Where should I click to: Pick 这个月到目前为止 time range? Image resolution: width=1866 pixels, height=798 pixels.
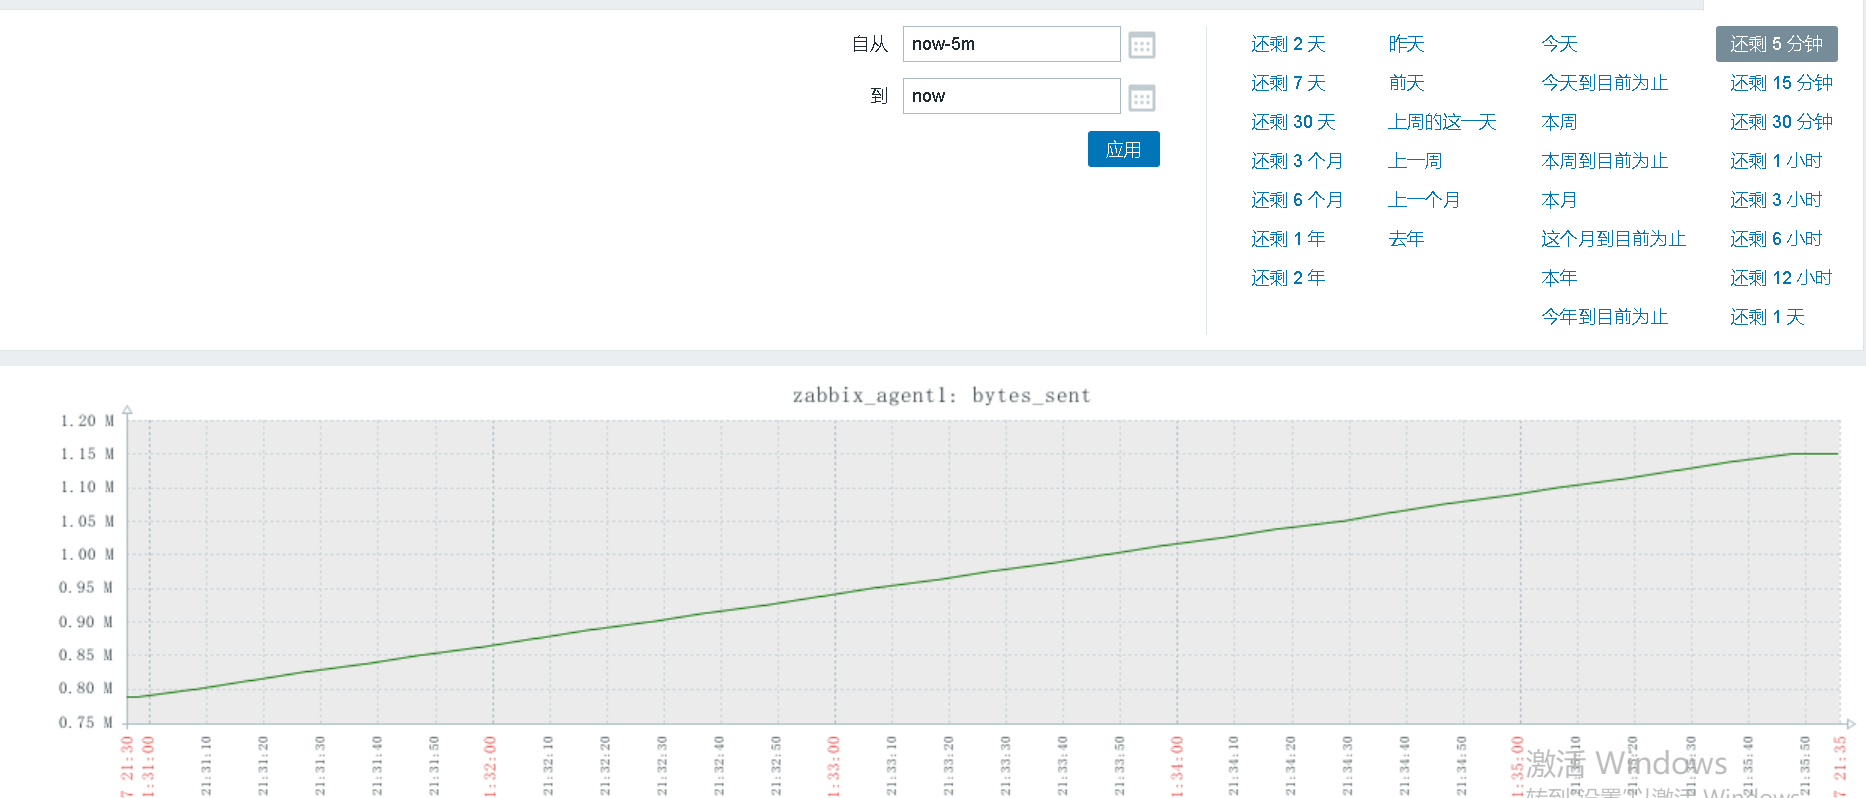pos(1613,239)
